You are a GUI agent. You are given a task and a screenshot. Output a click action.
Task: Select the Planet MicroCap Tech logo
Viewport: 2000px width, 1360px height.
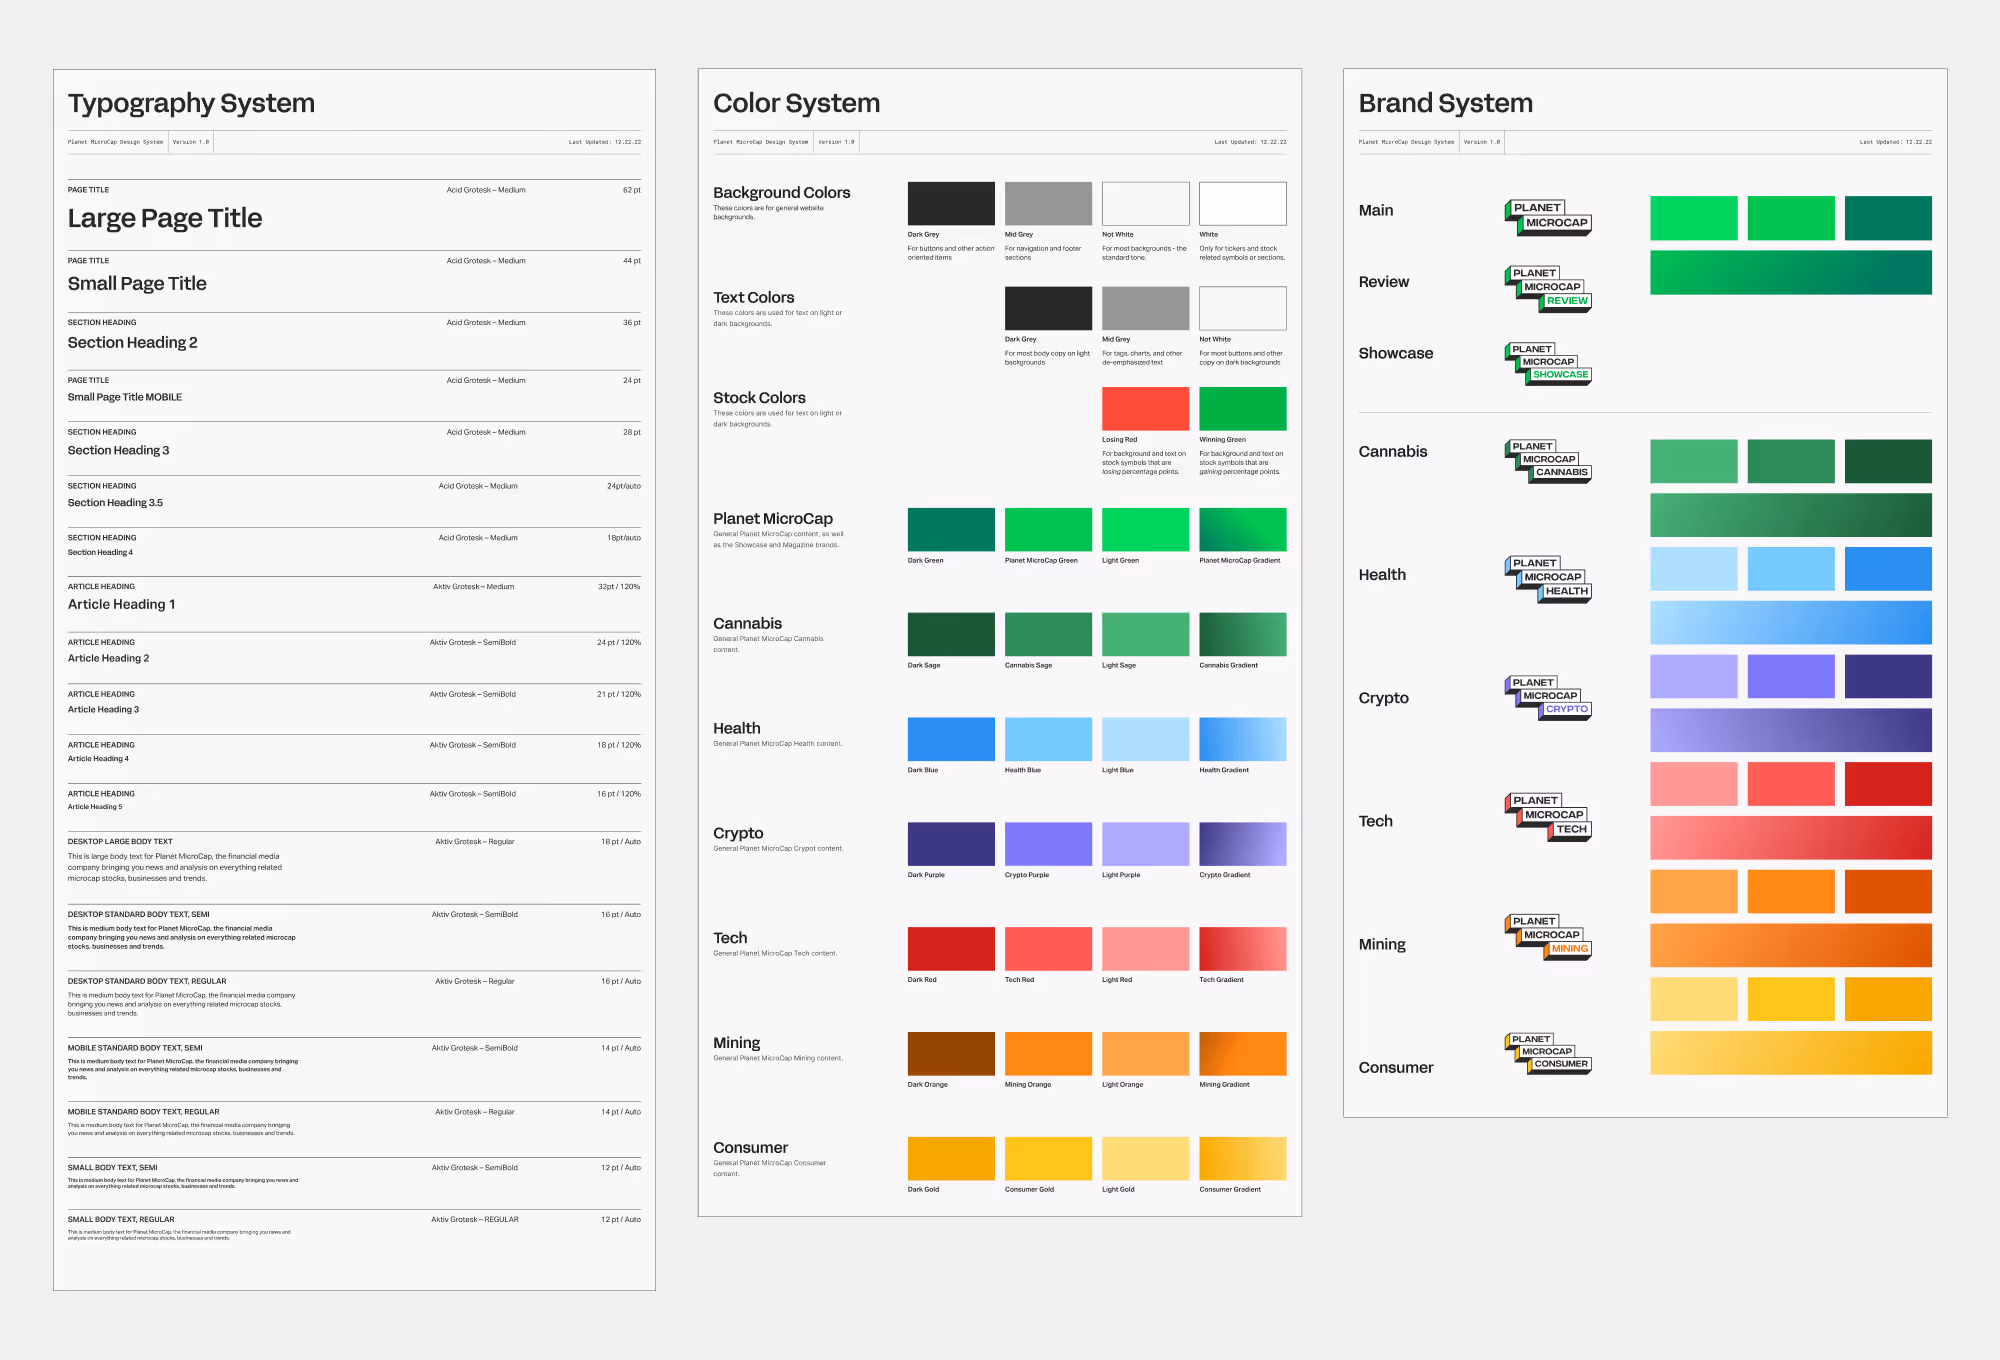click(x=1548, y=817)
